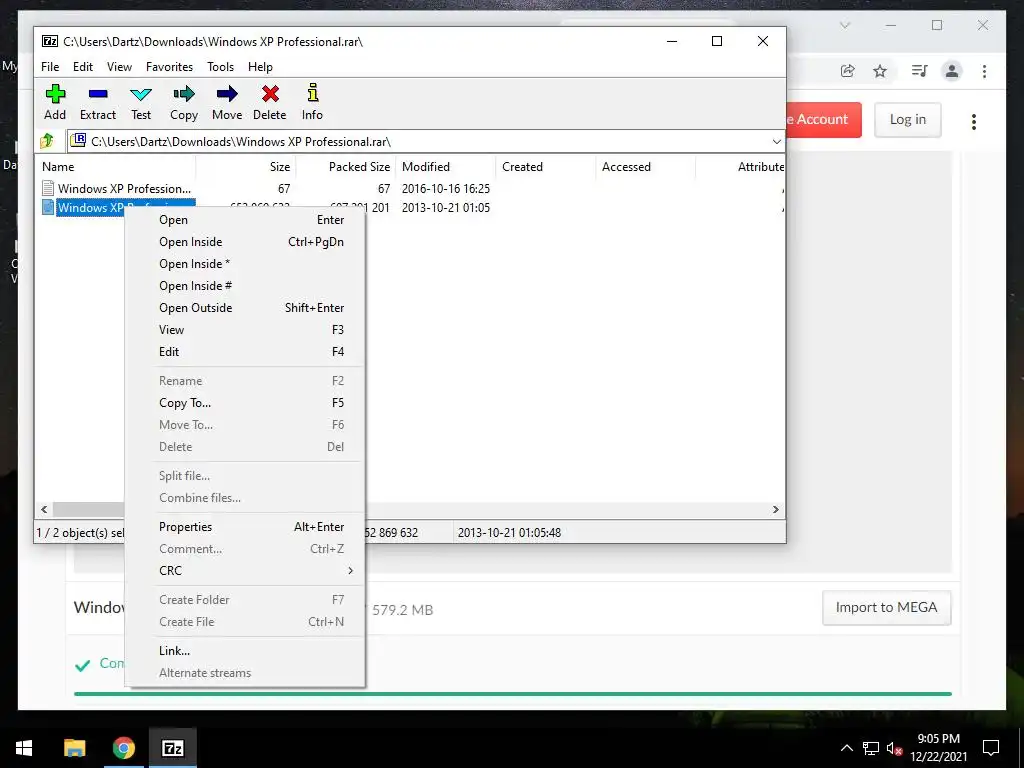This screenshot has width=1024, height=768.
Task: Open the network tray icon
Action: [x=871, y=748]
